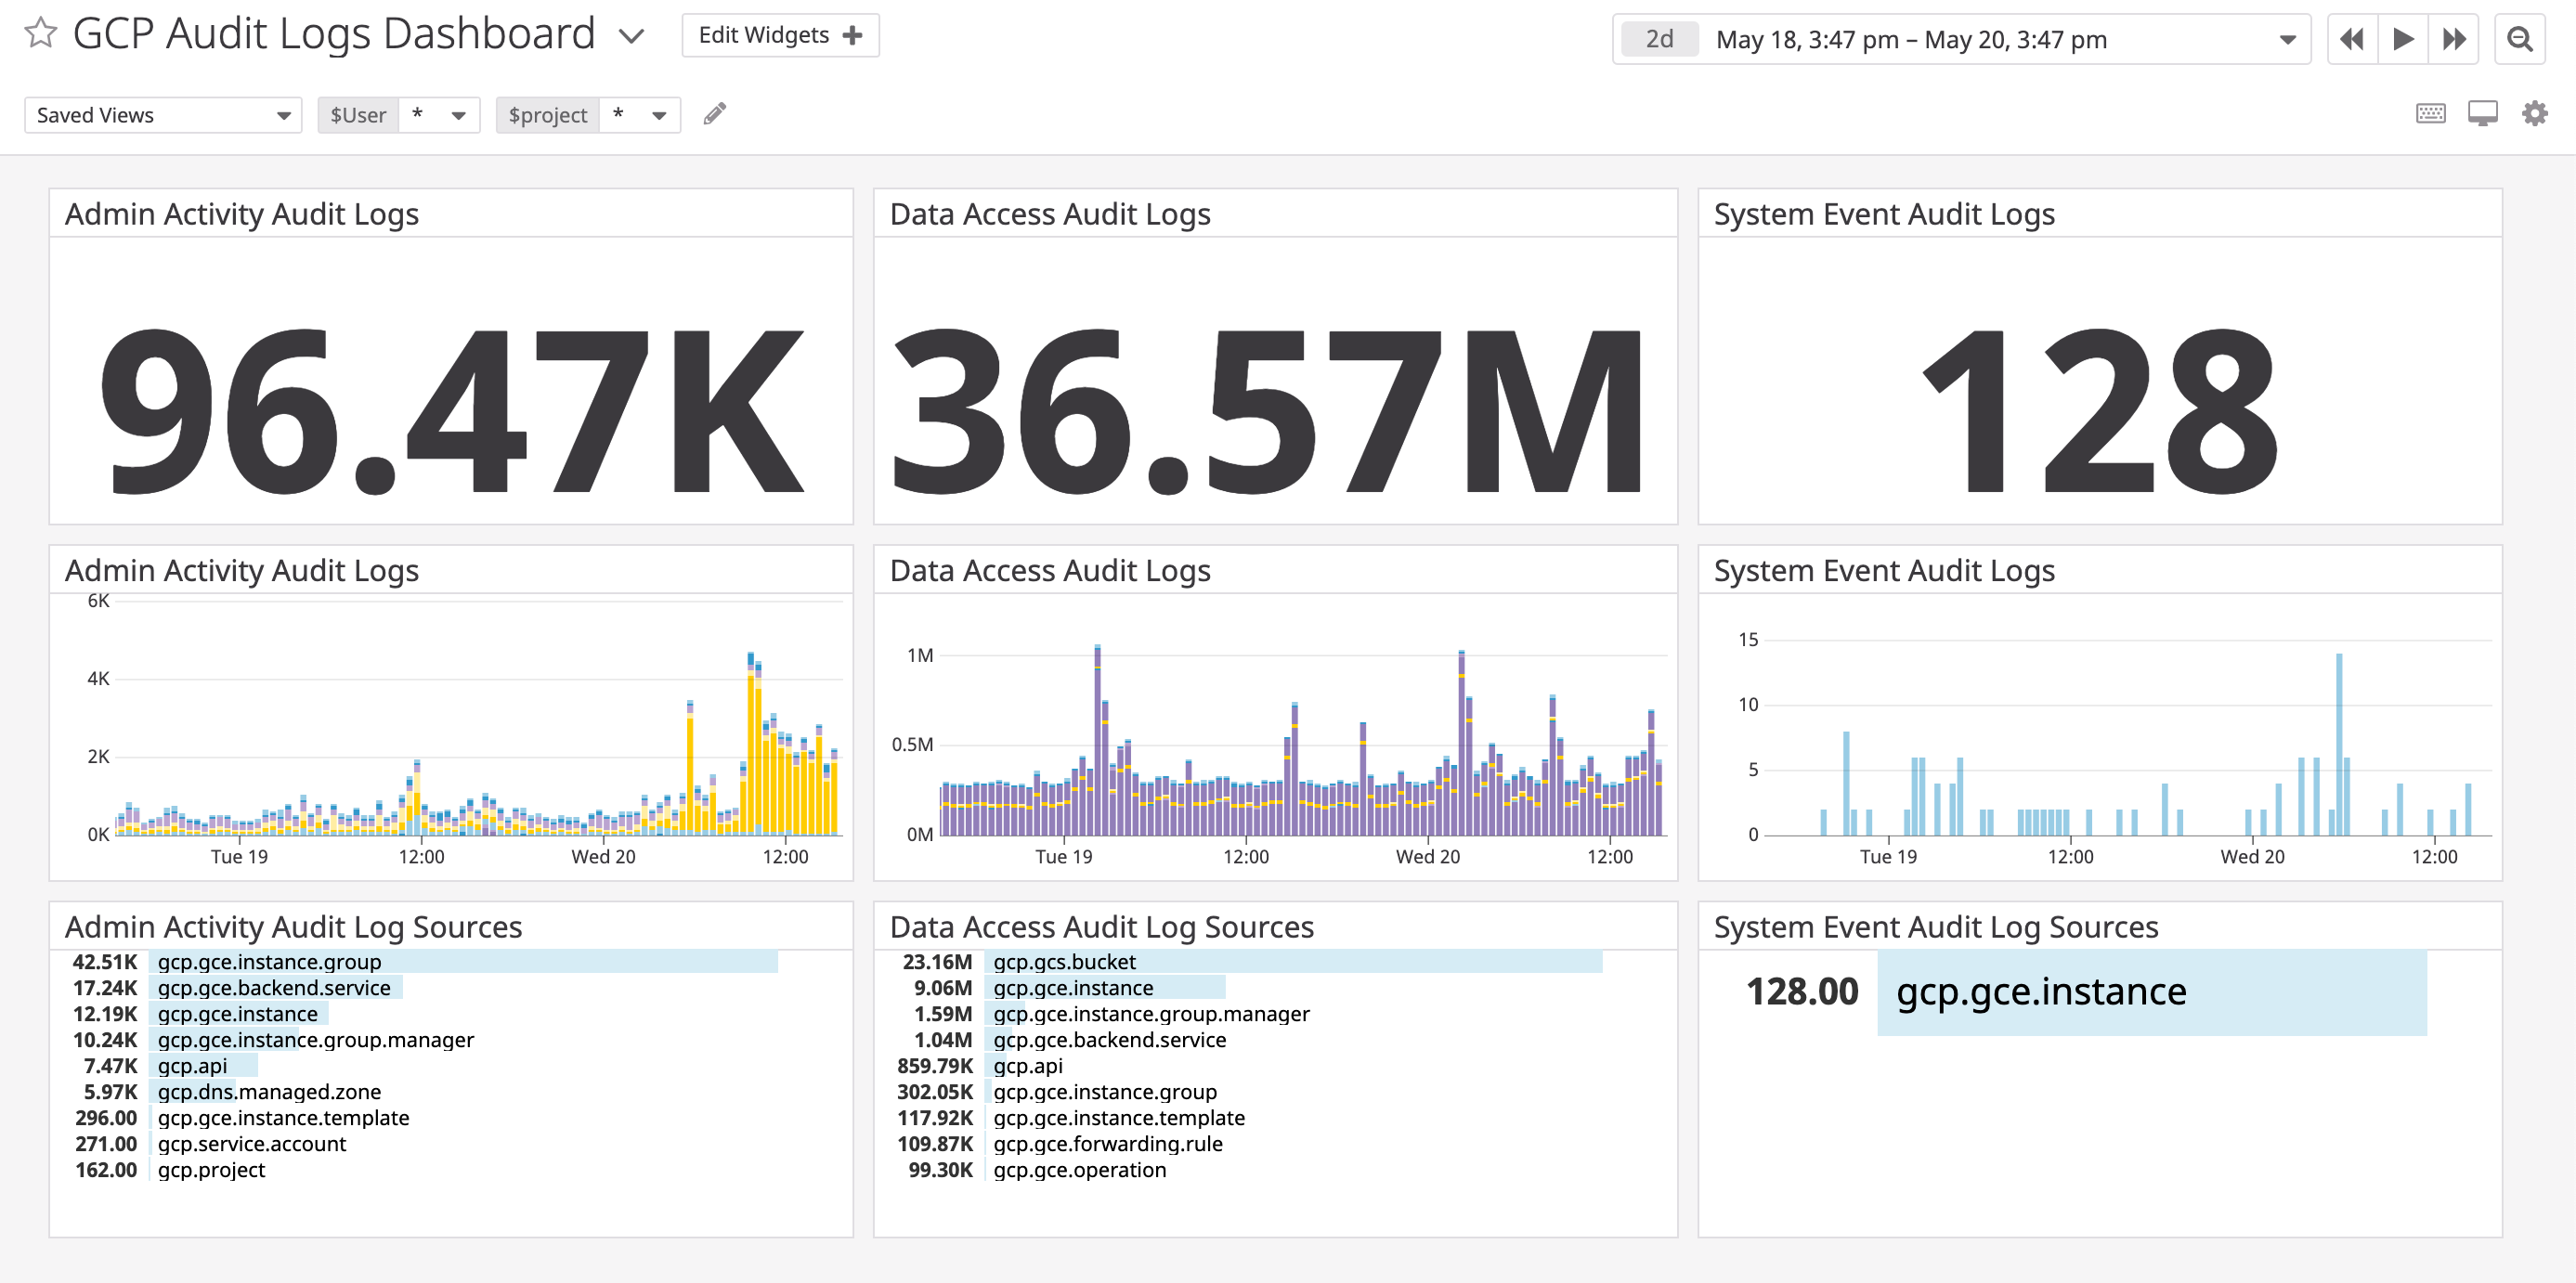
Task: Star the GCP Audit Logs Dashboard as favorite
Action: (39, 33)
